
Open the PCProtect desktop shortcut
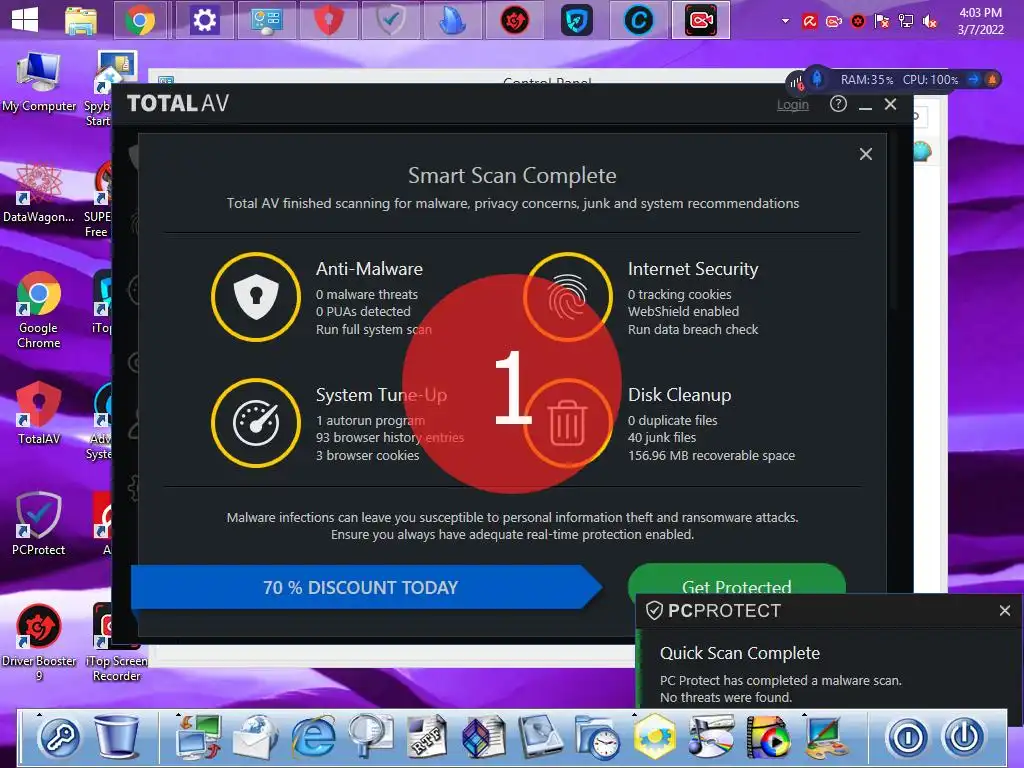[39, 524]
